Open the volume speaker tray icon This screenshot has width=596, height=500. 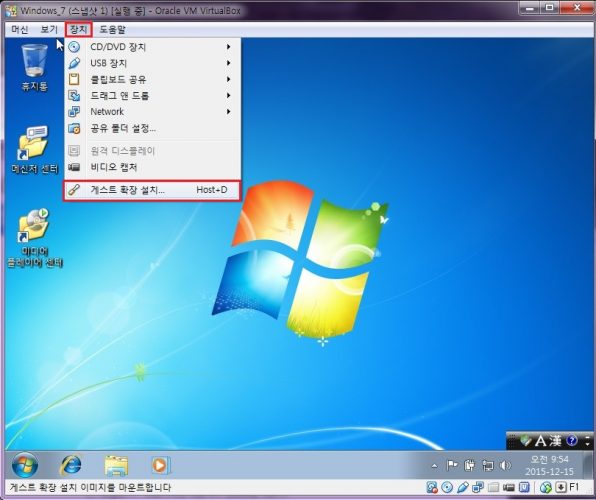(x=506, y=465)
